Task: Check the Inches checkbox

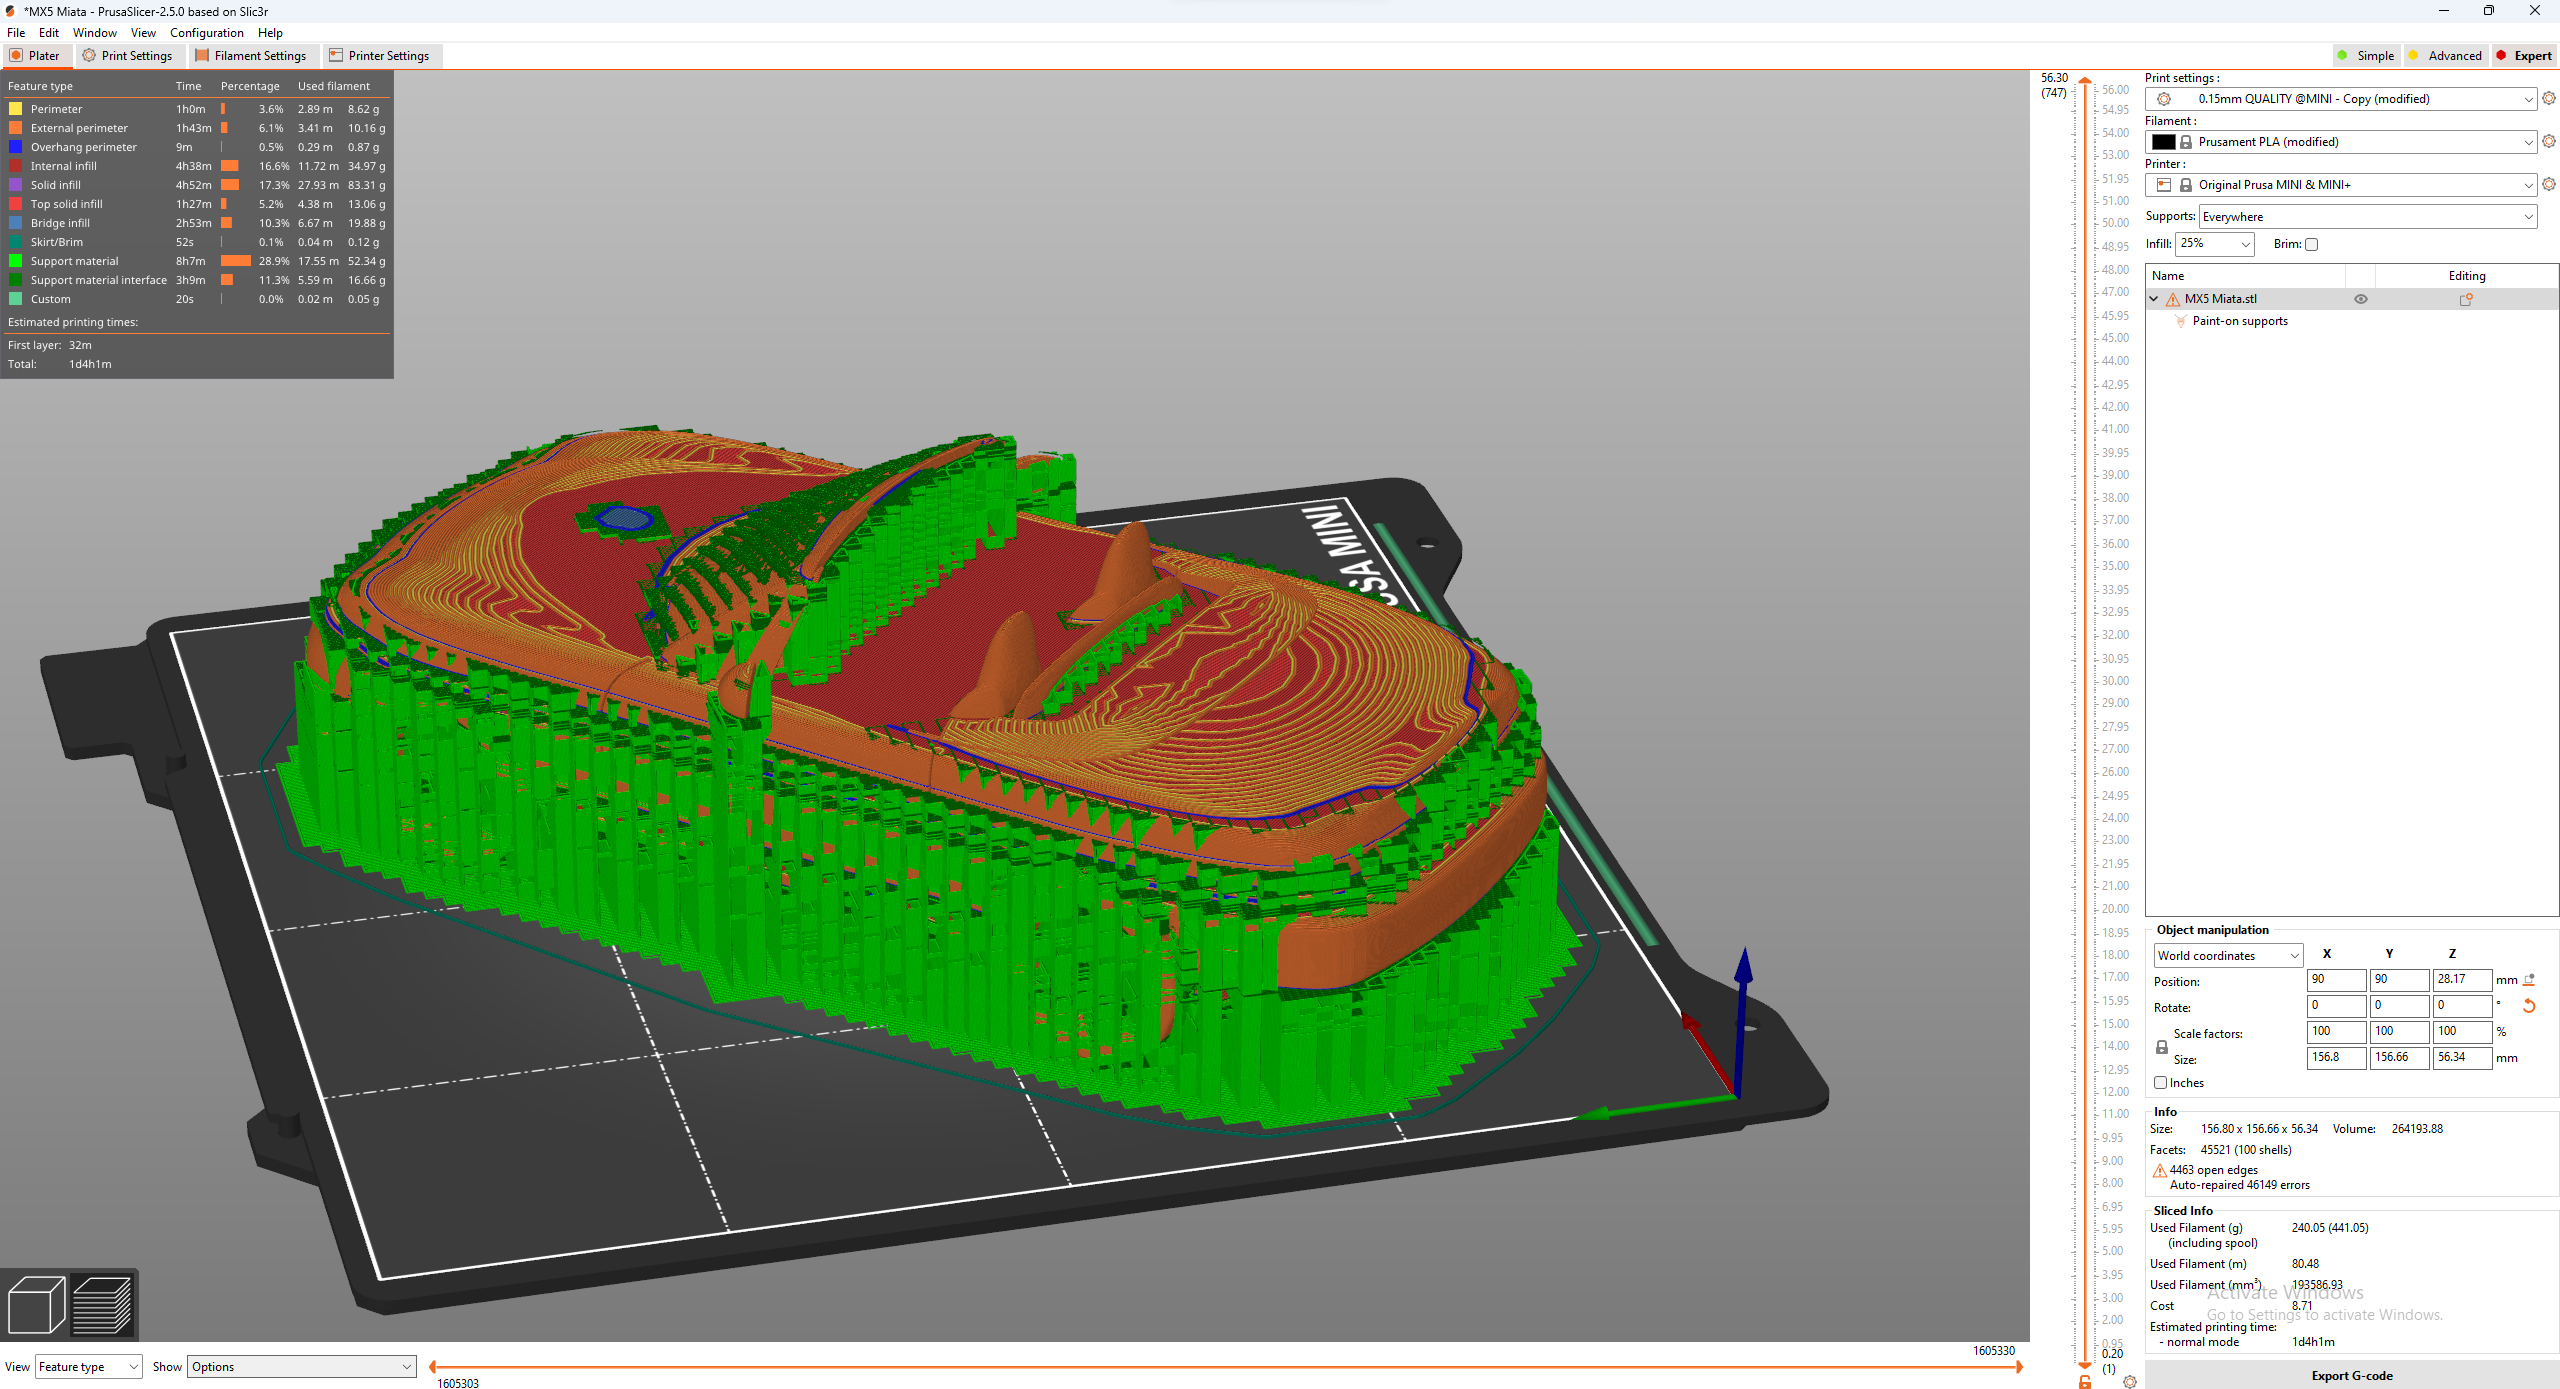Action: pos(2161,1082)
